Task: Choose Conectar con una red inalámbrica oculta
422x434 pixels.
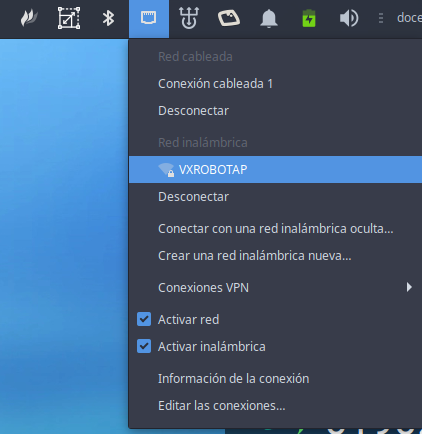Action: coord(275,229)
